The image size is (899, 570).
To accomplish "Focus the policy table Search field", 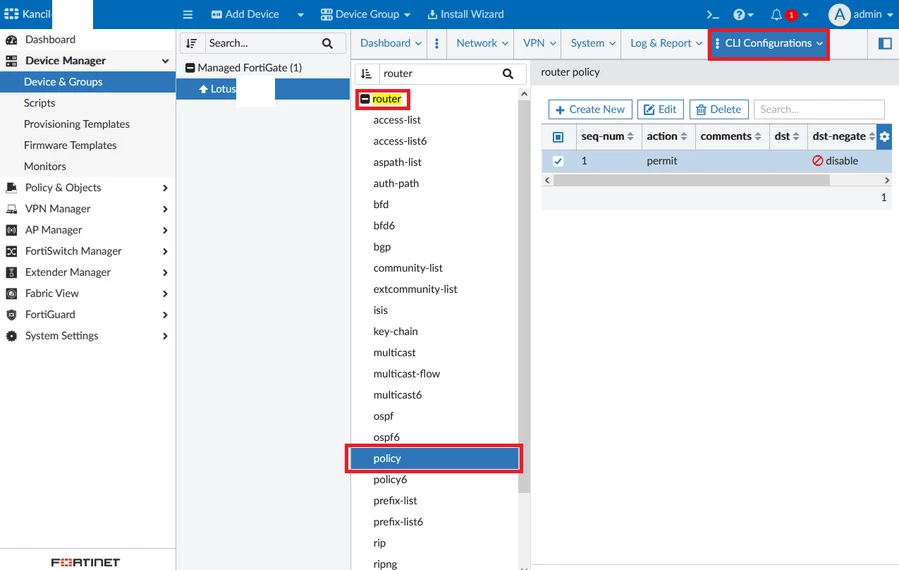I will [819, 110].
